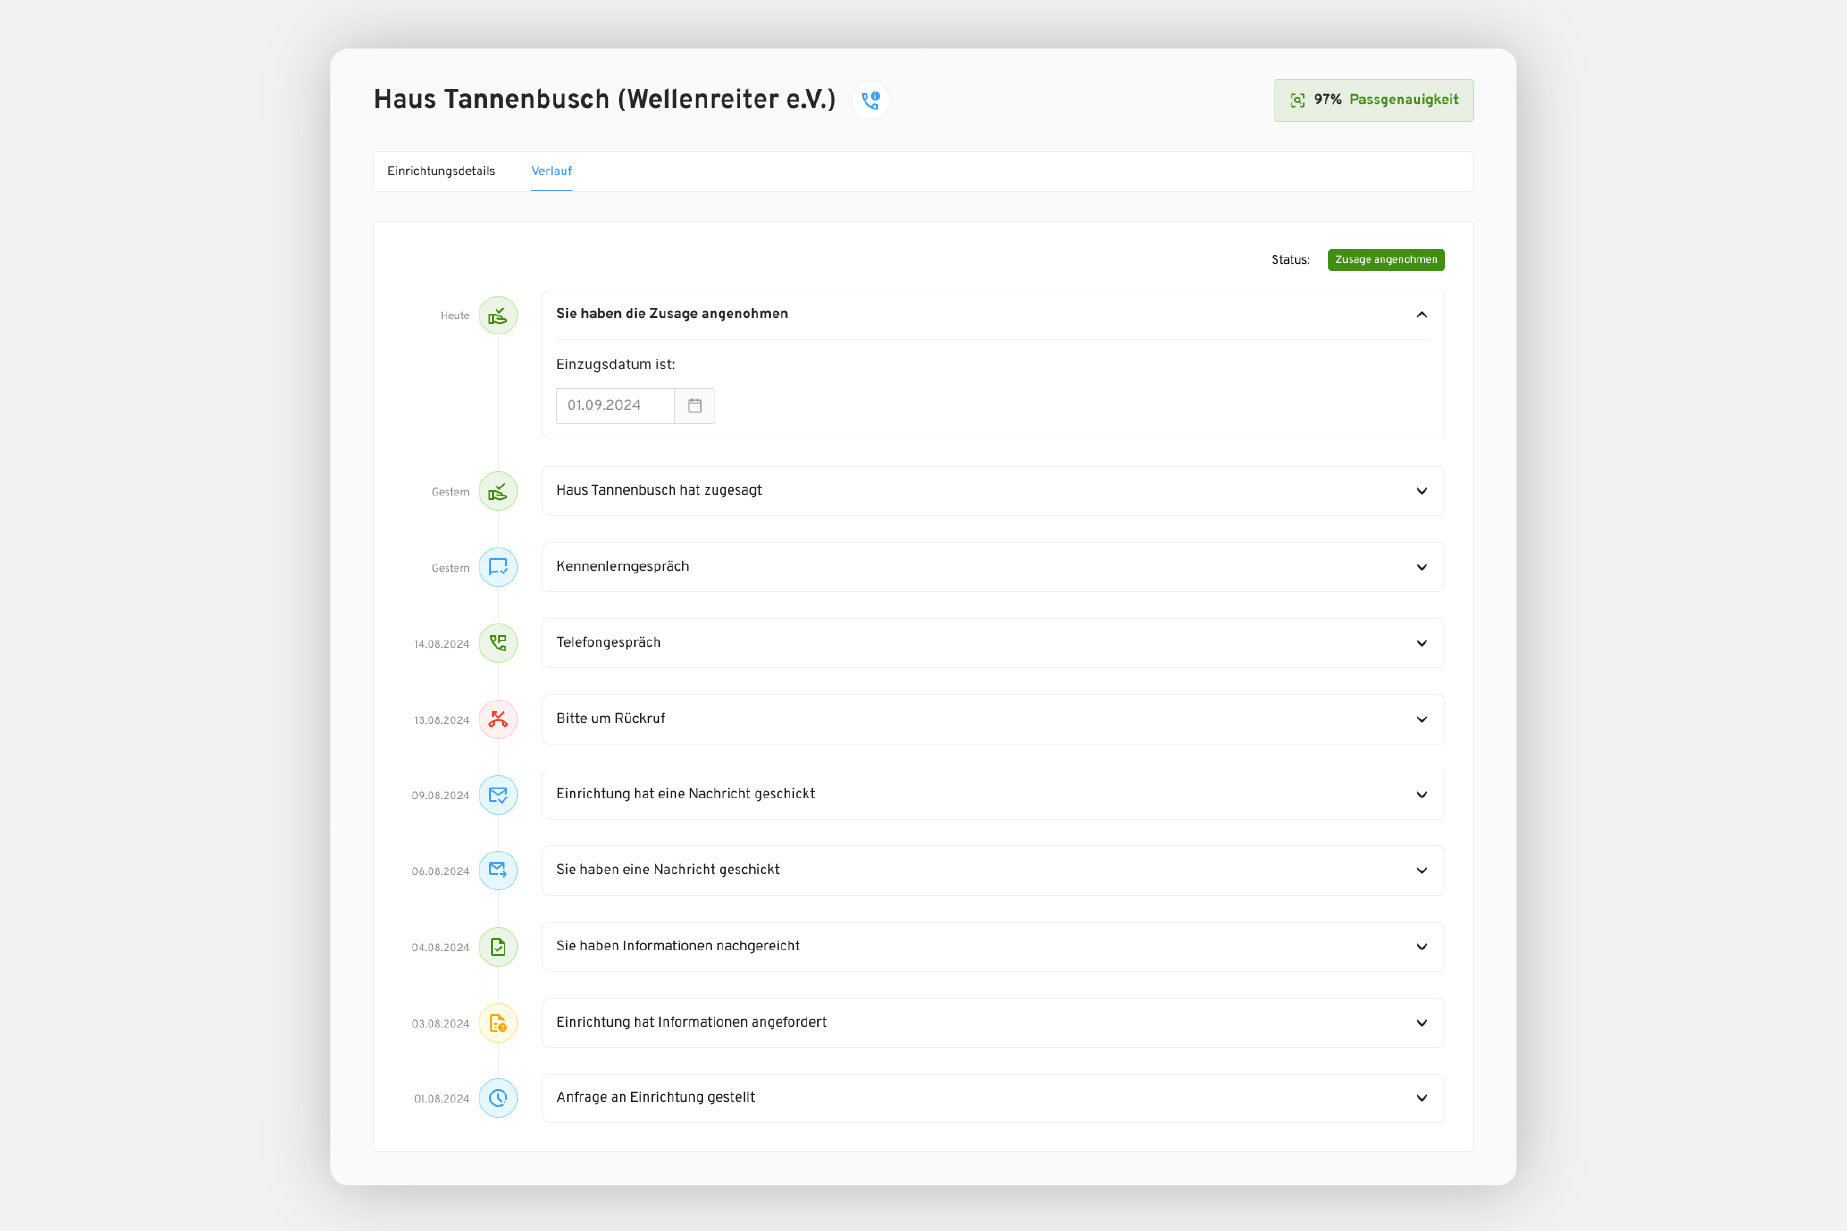Click the Heute handshake timeline icon
1847x1231 pixels.
click(x=498, y=316)
